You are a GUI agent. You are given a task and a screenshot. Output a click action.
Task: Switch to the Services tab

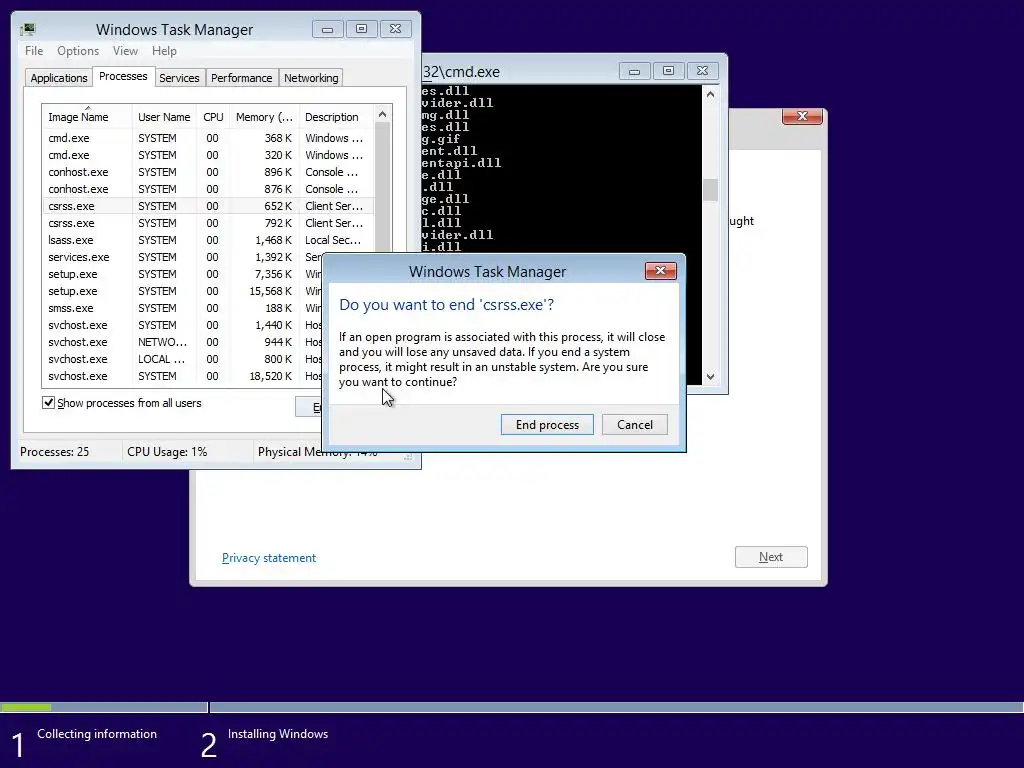tap(179, 78)
